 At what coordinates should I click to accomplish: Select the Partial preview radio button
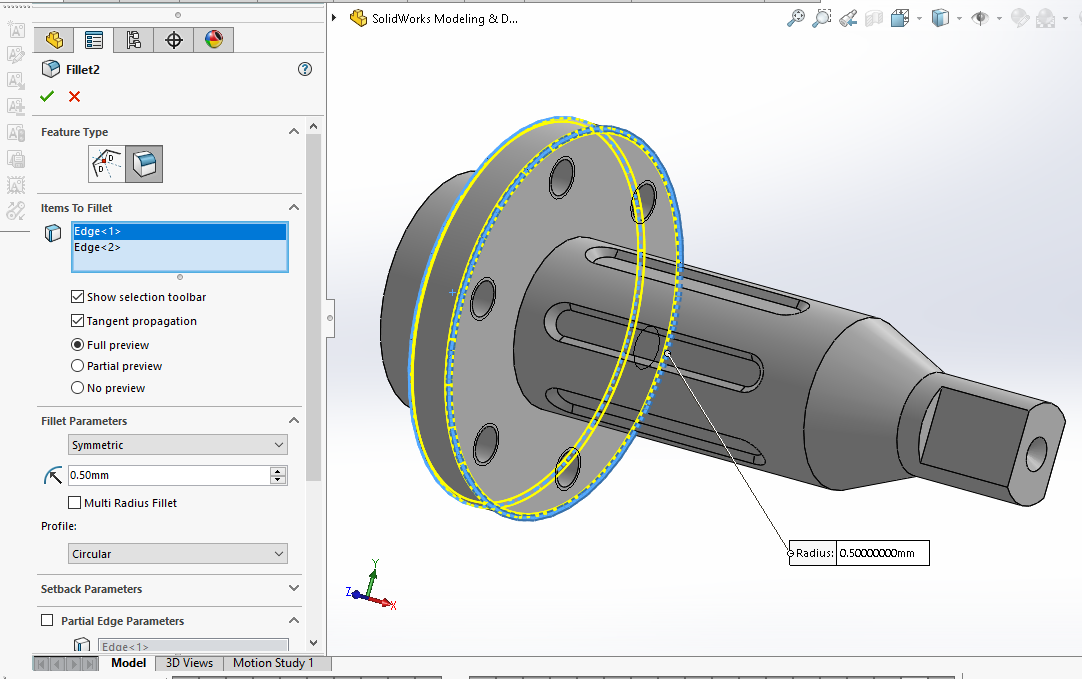[x=78, y=366]
